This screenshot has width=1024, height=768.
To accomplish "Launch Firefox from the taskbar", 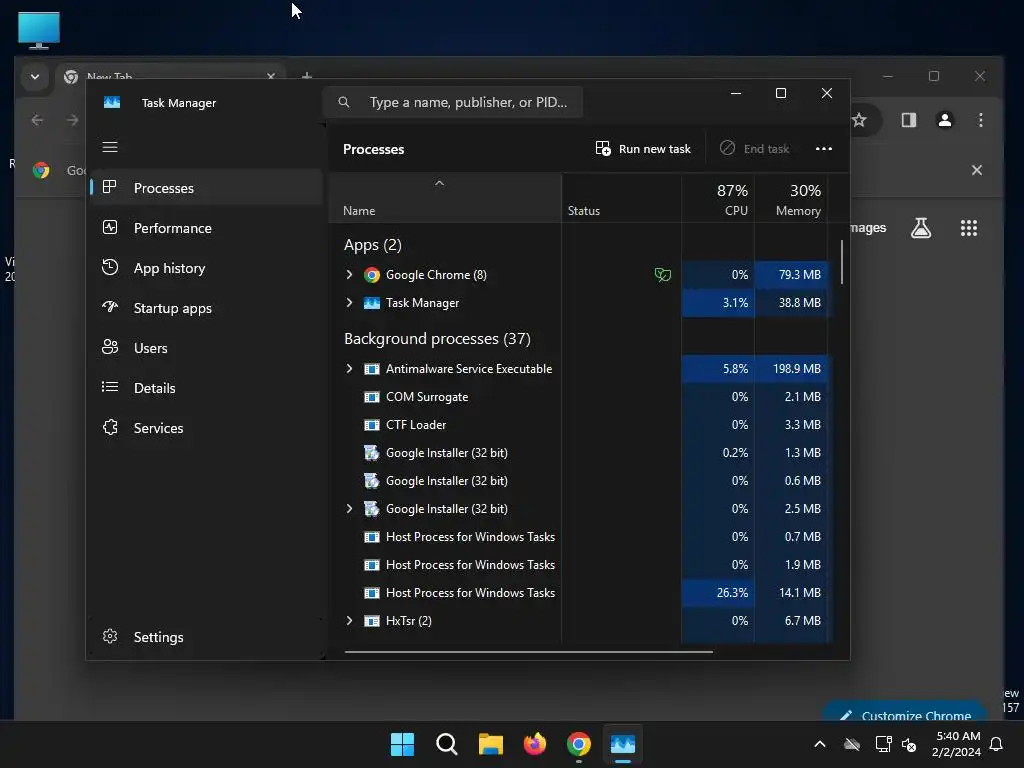I will point(535,744).
